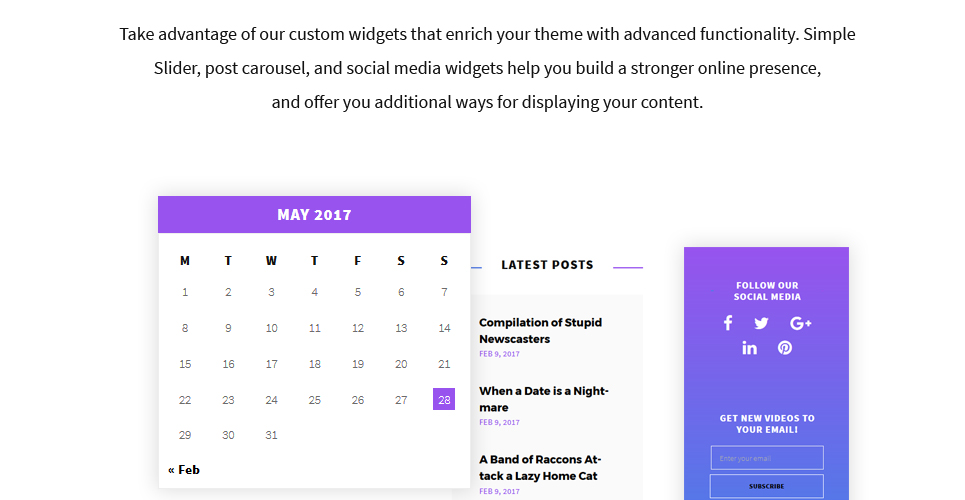This screenshot has height=500, width=965.
Task: Select date 1 in the calendar
Action: pyautogui.click(x=185, y=292)
